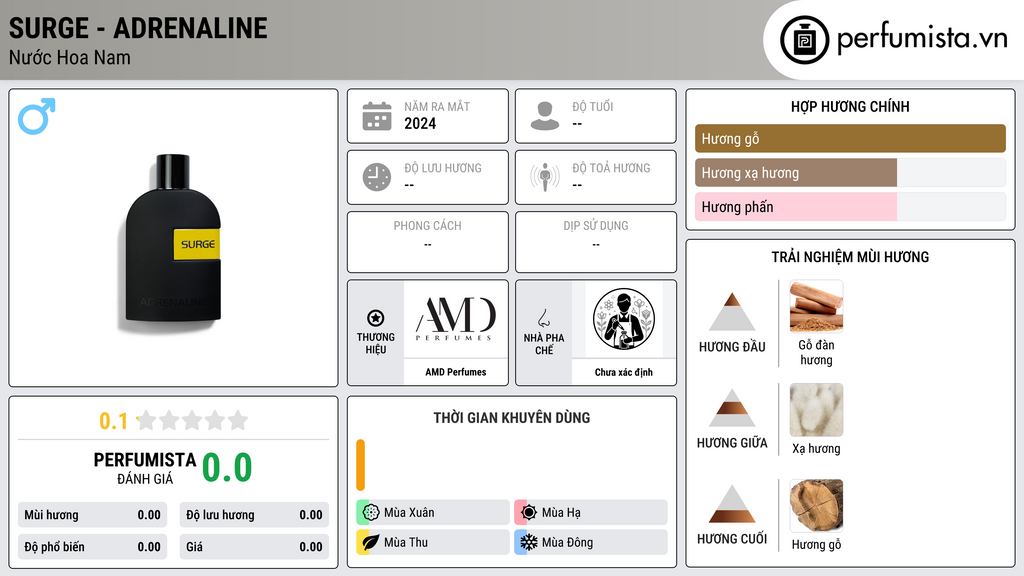Click the sillage icon beside Độ toả hương

545,177
